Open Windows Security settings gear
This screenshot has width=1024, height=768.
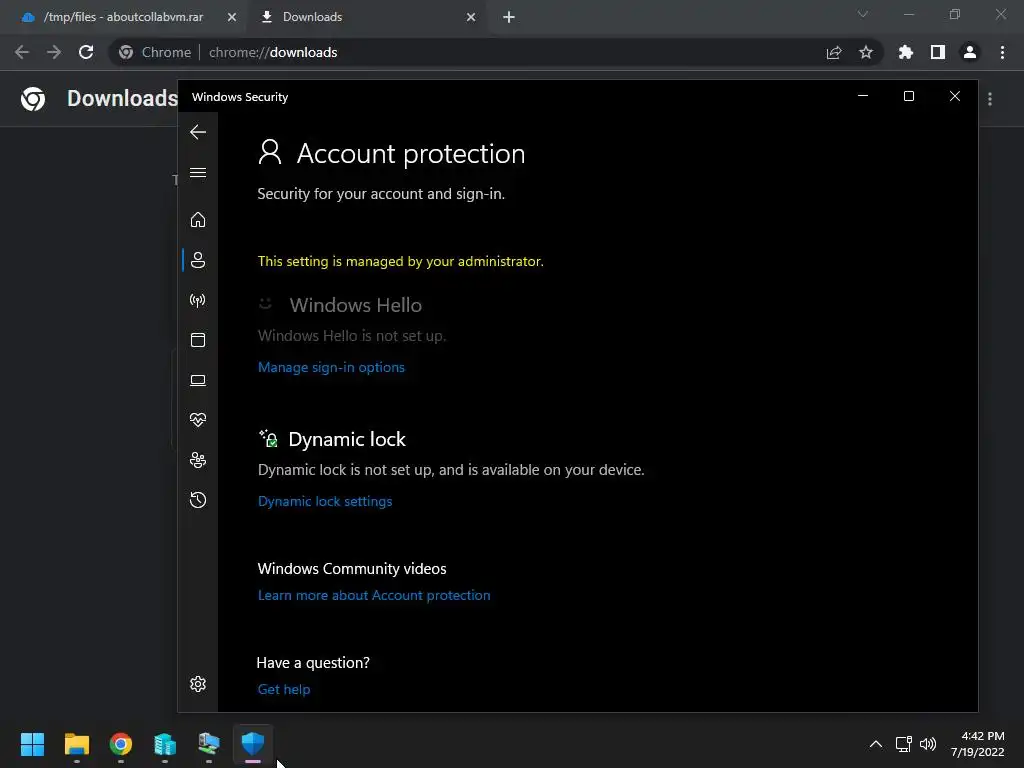[198, 684]
